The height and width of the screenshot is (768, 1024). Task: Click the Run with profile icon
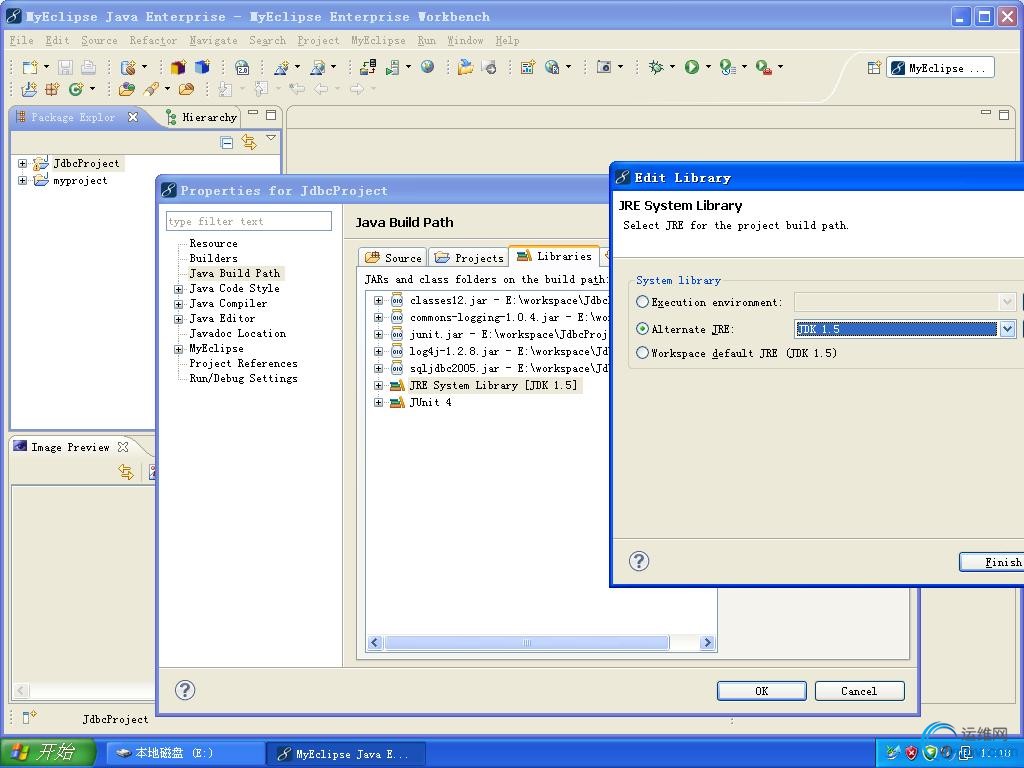(x=727, y=67)
